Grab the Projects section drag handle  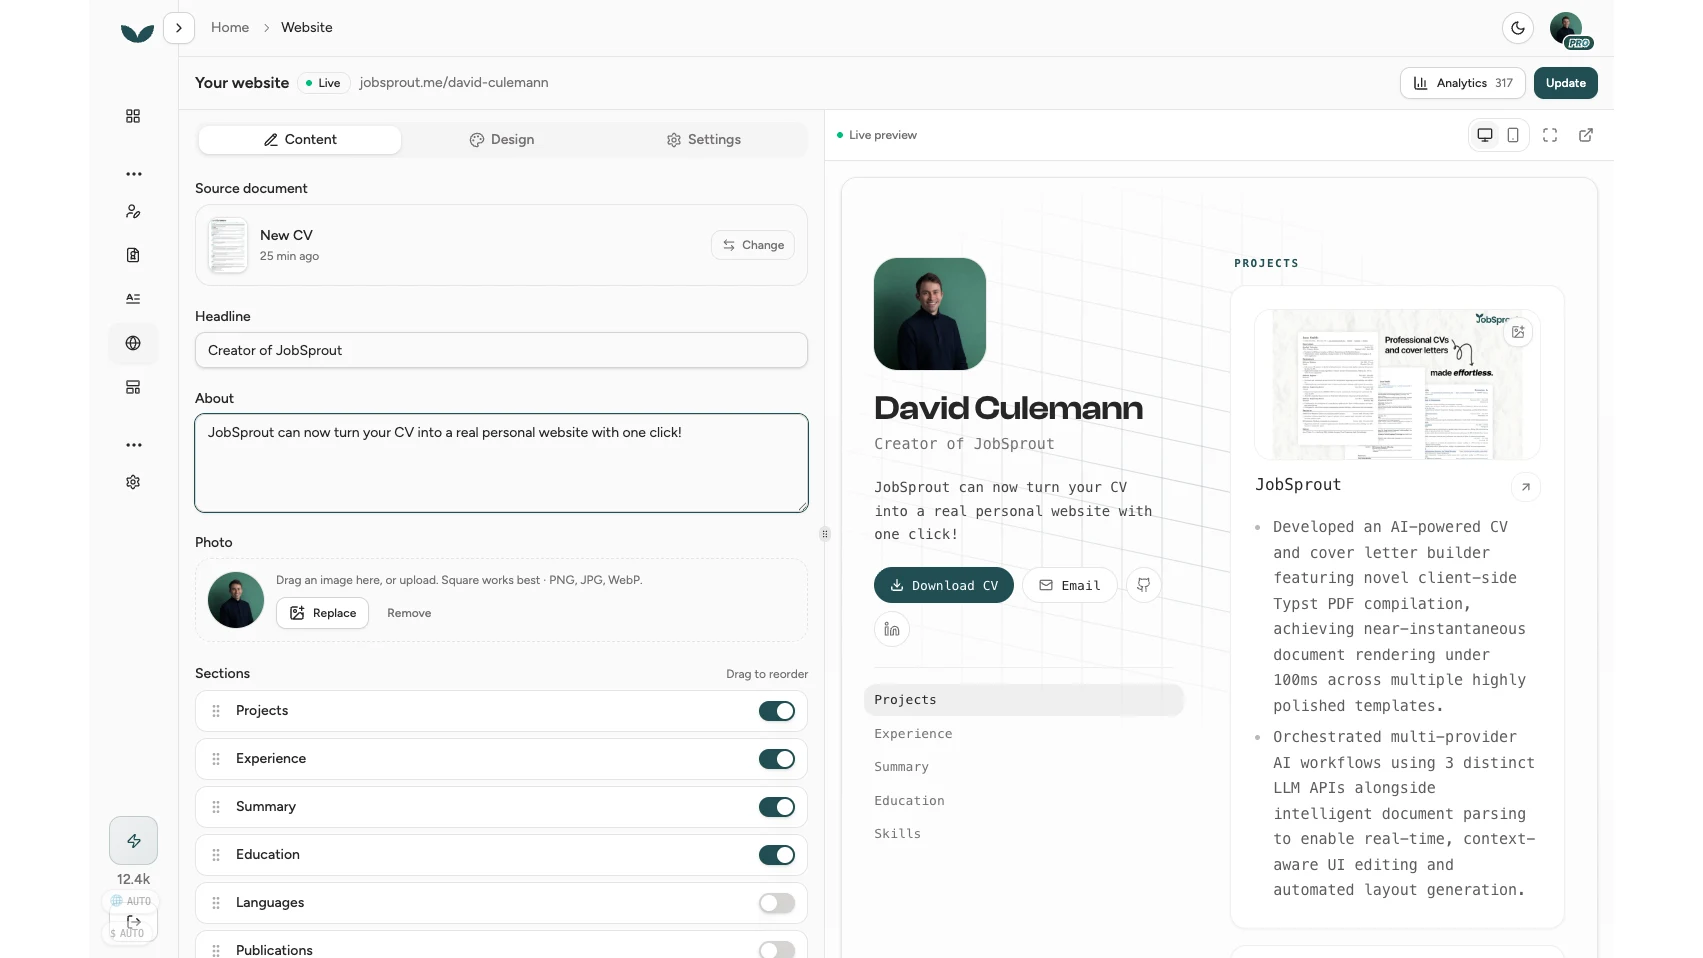click(216, 711)
